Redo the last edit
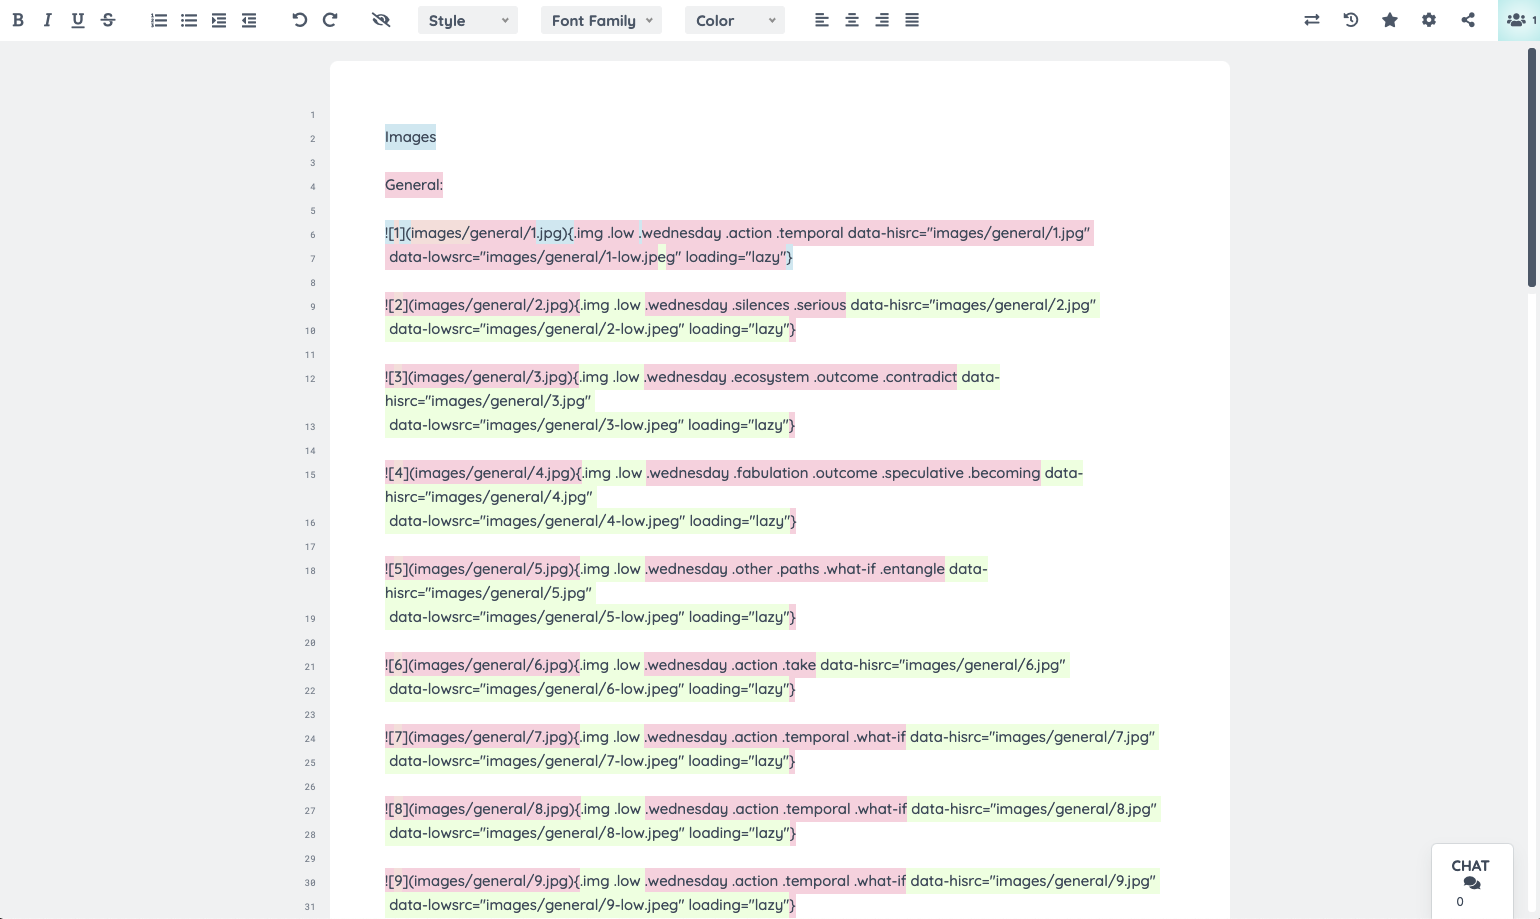 [330, 20]
